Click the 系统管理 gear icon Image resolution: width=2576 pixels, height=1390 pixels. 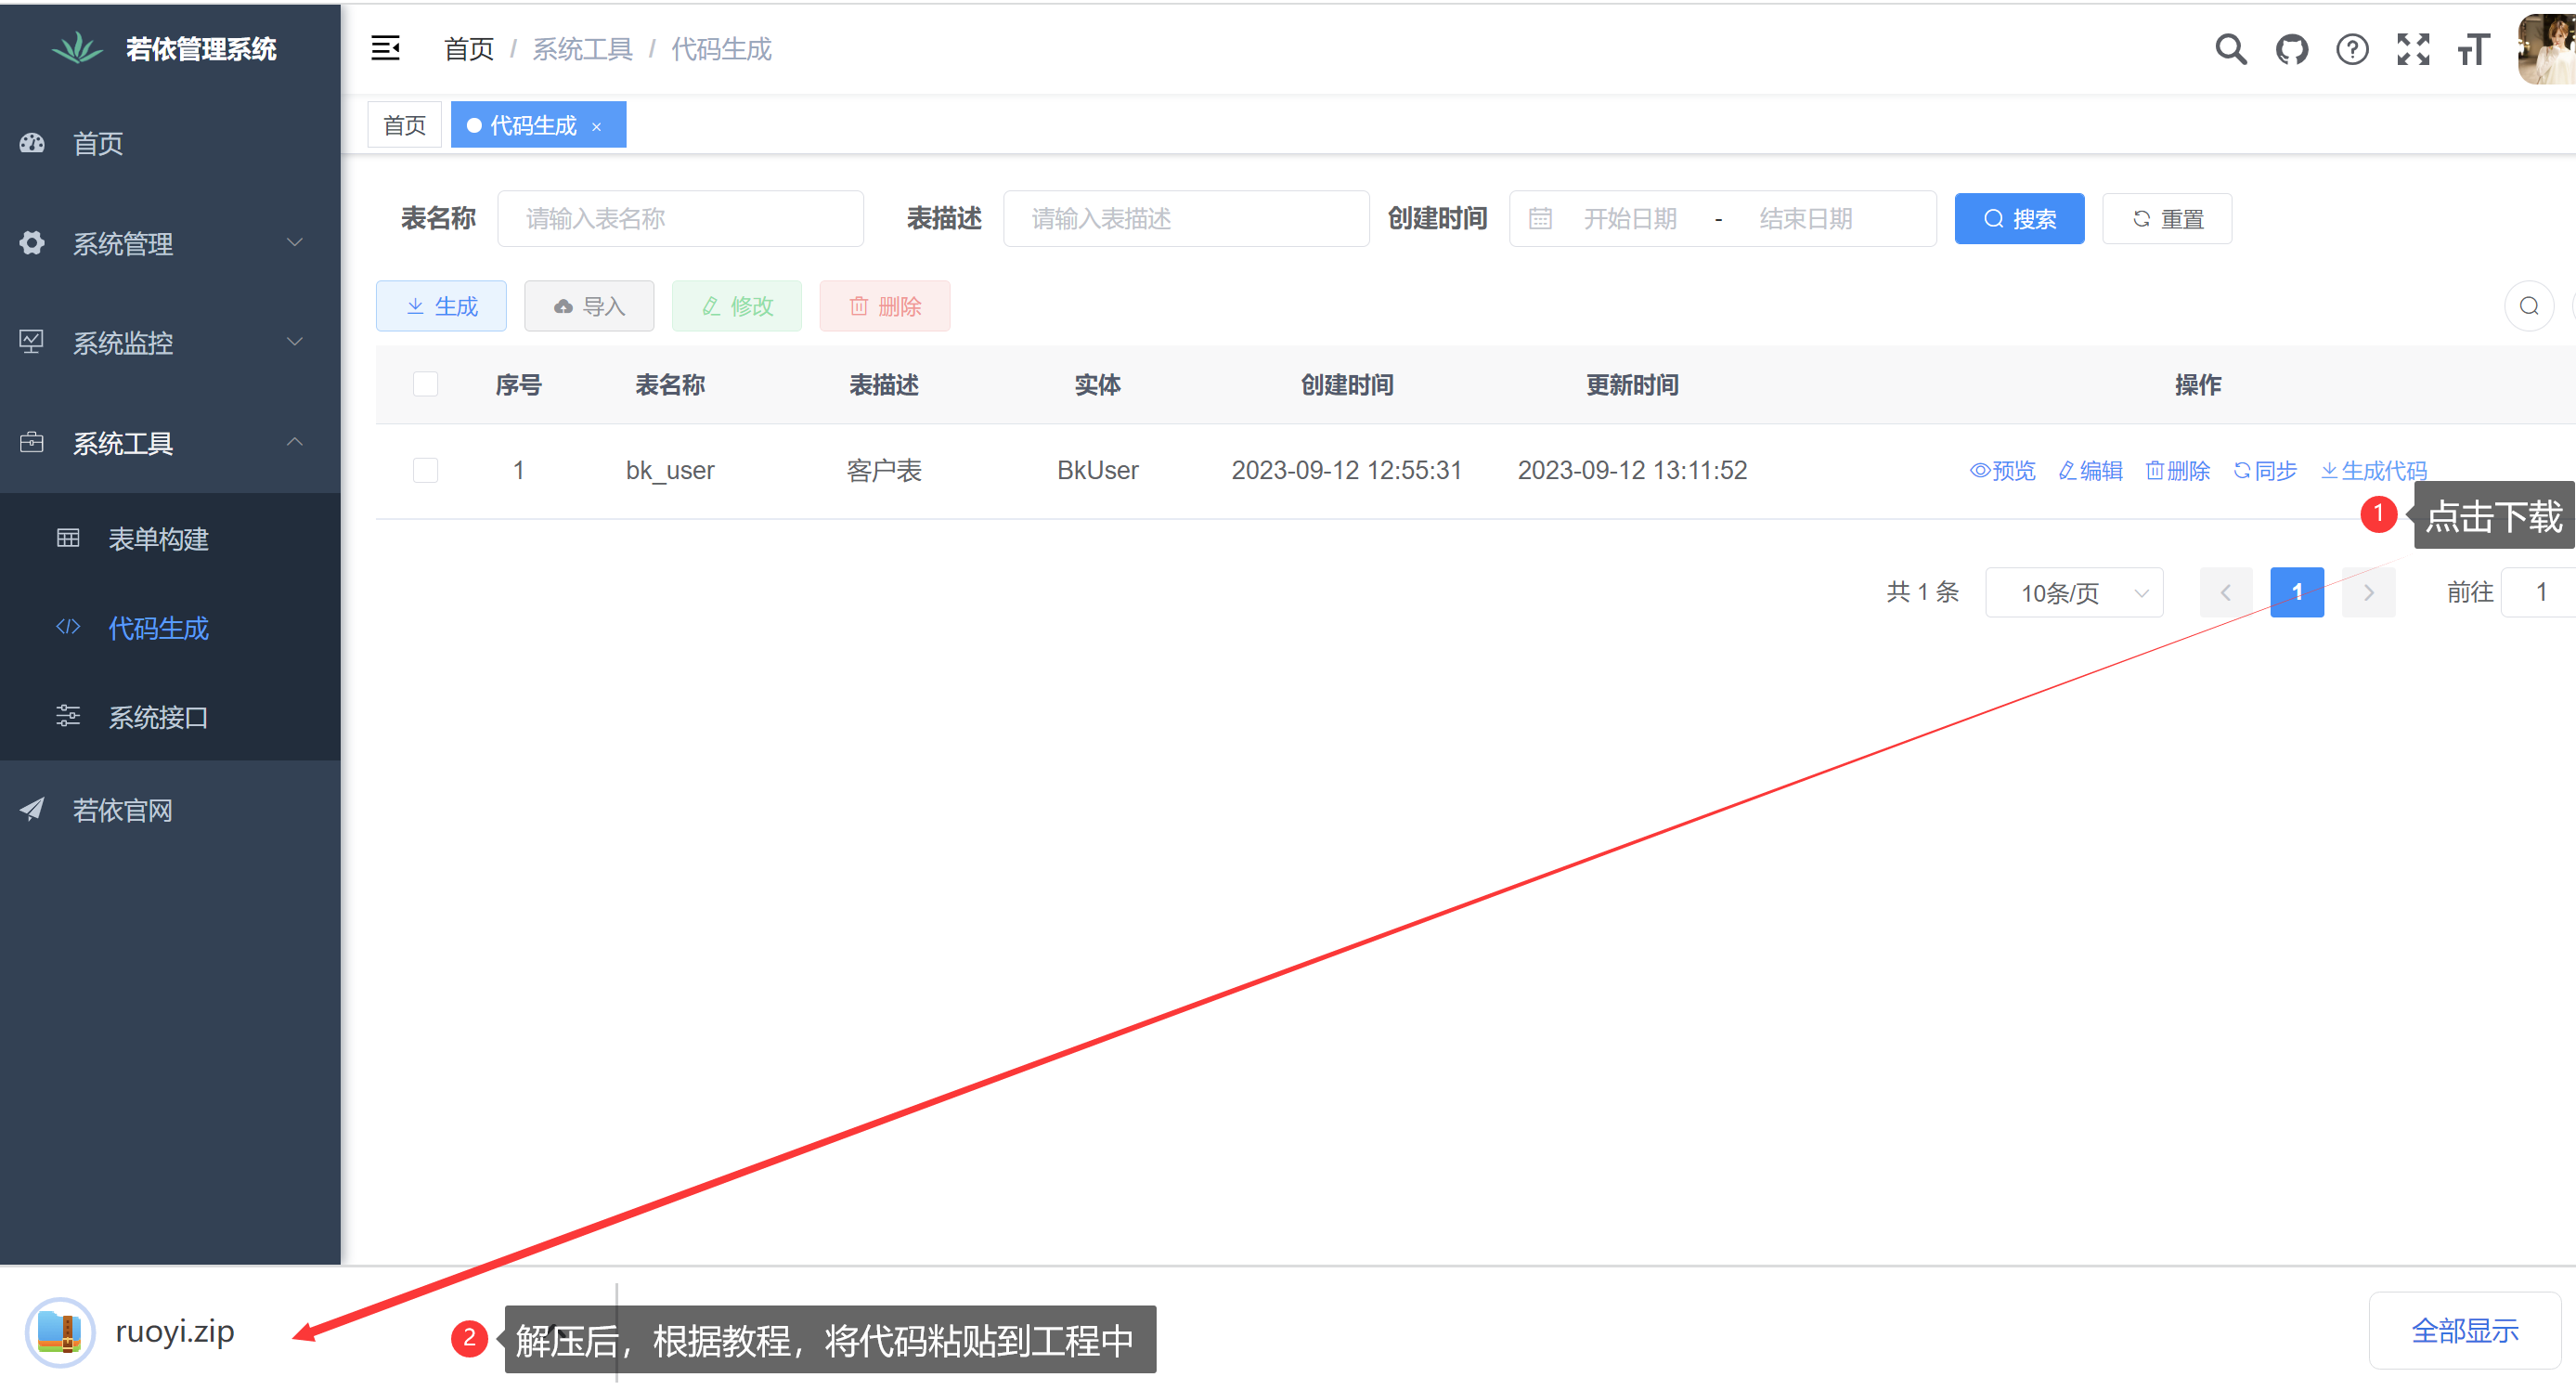click(32, 243)
